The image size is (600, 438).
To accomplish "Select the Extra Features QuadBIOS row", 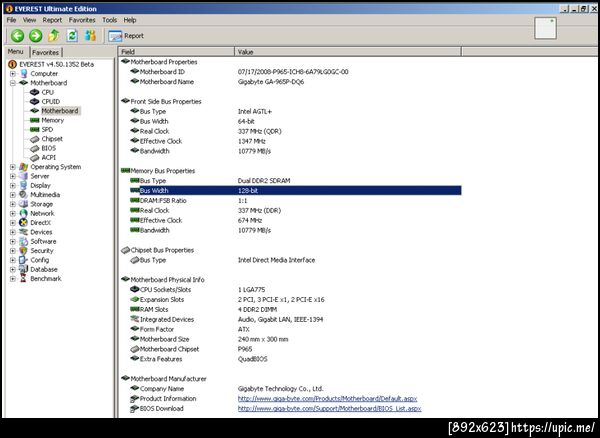I will click(x=295, y=359).
